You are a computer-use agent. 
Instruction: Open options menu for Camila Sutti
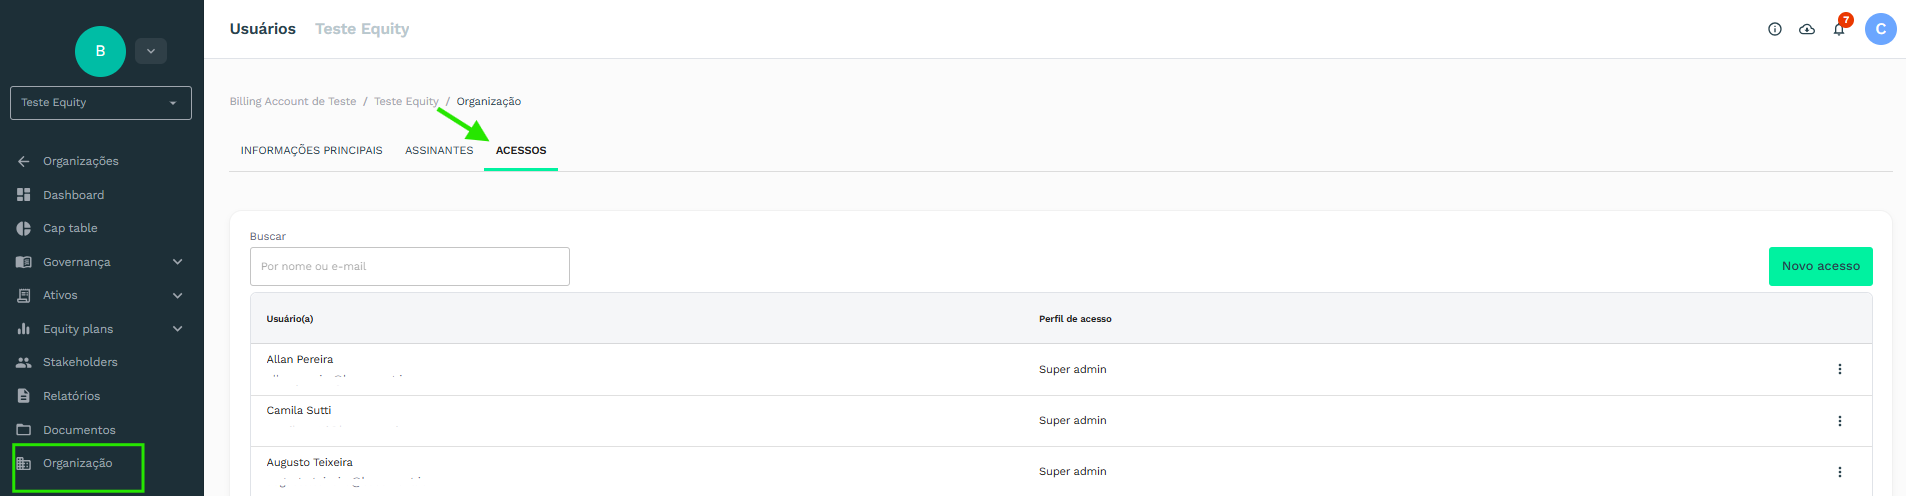1839,421
